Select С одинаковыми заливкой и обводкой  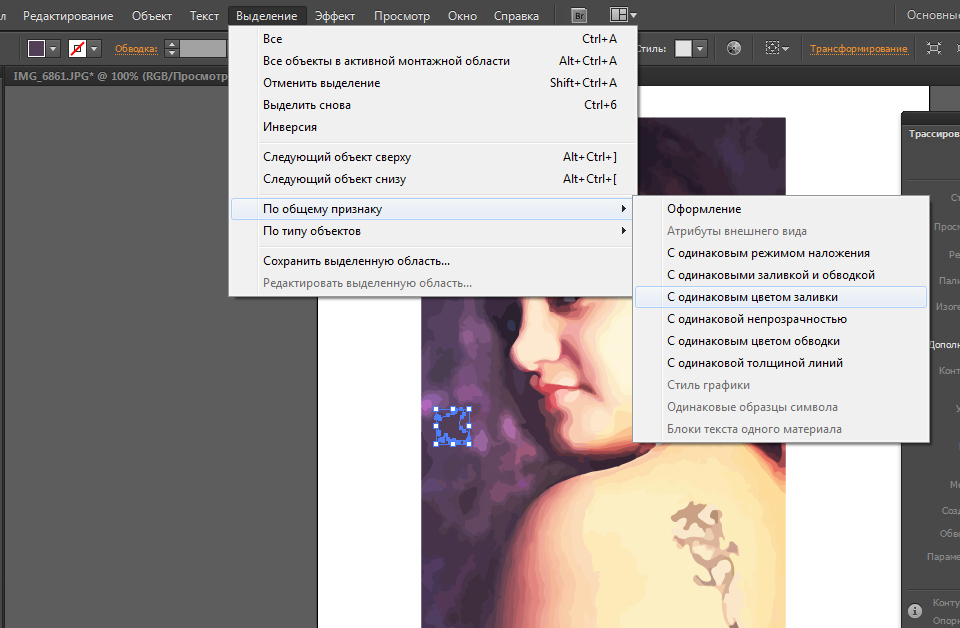point(781,275)
